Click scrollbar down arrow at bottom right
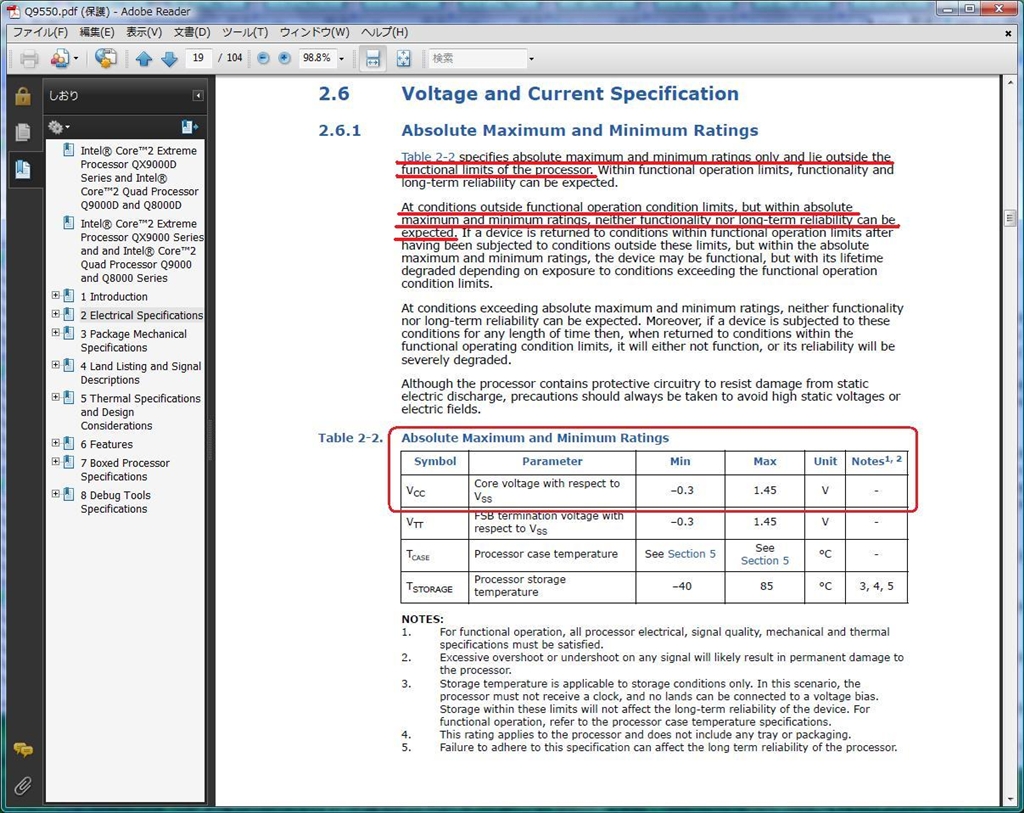Screen dimensions: 1024x813 [x=1010, y=799]
